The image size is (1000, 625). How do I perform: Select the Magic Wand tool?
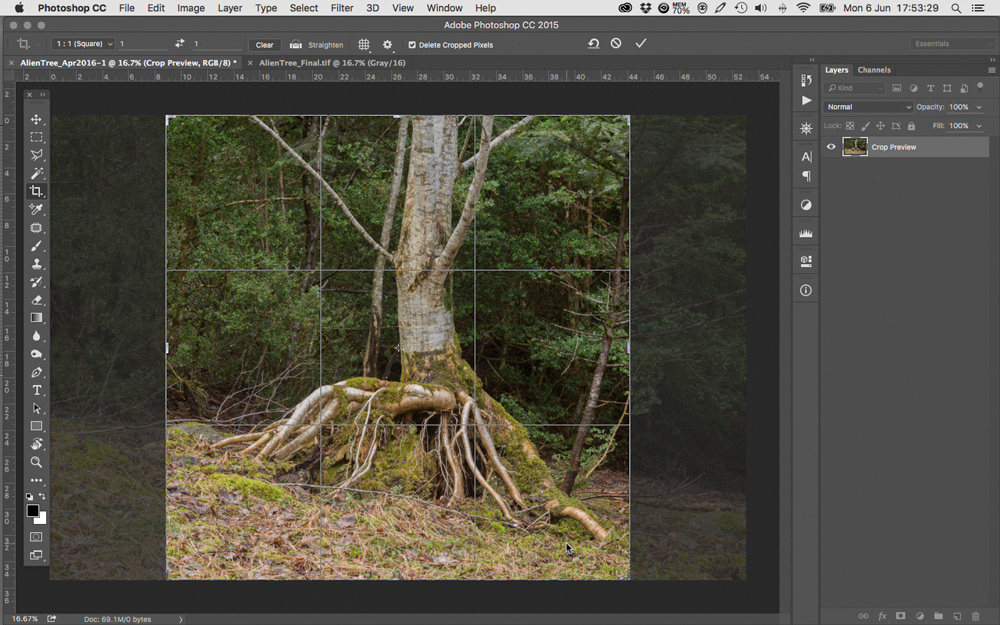(37, 173)
